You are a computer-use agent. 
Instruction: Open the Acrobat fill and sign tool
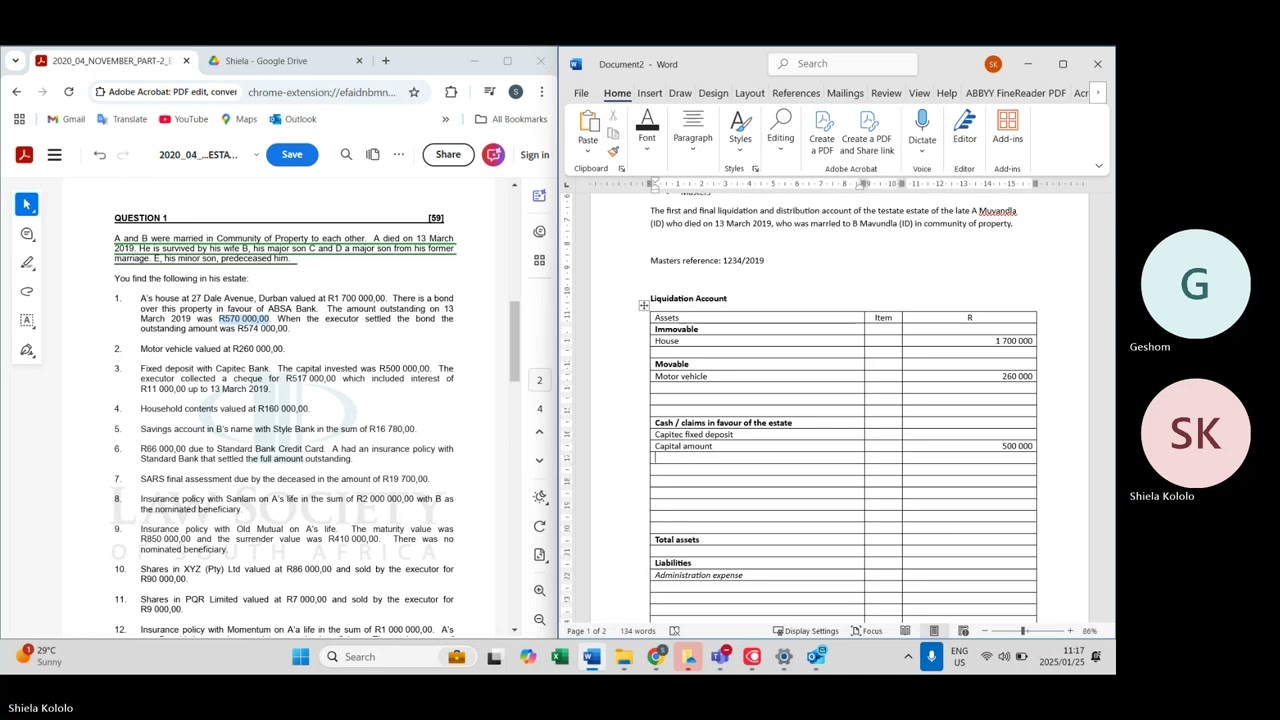click(27, 350)
